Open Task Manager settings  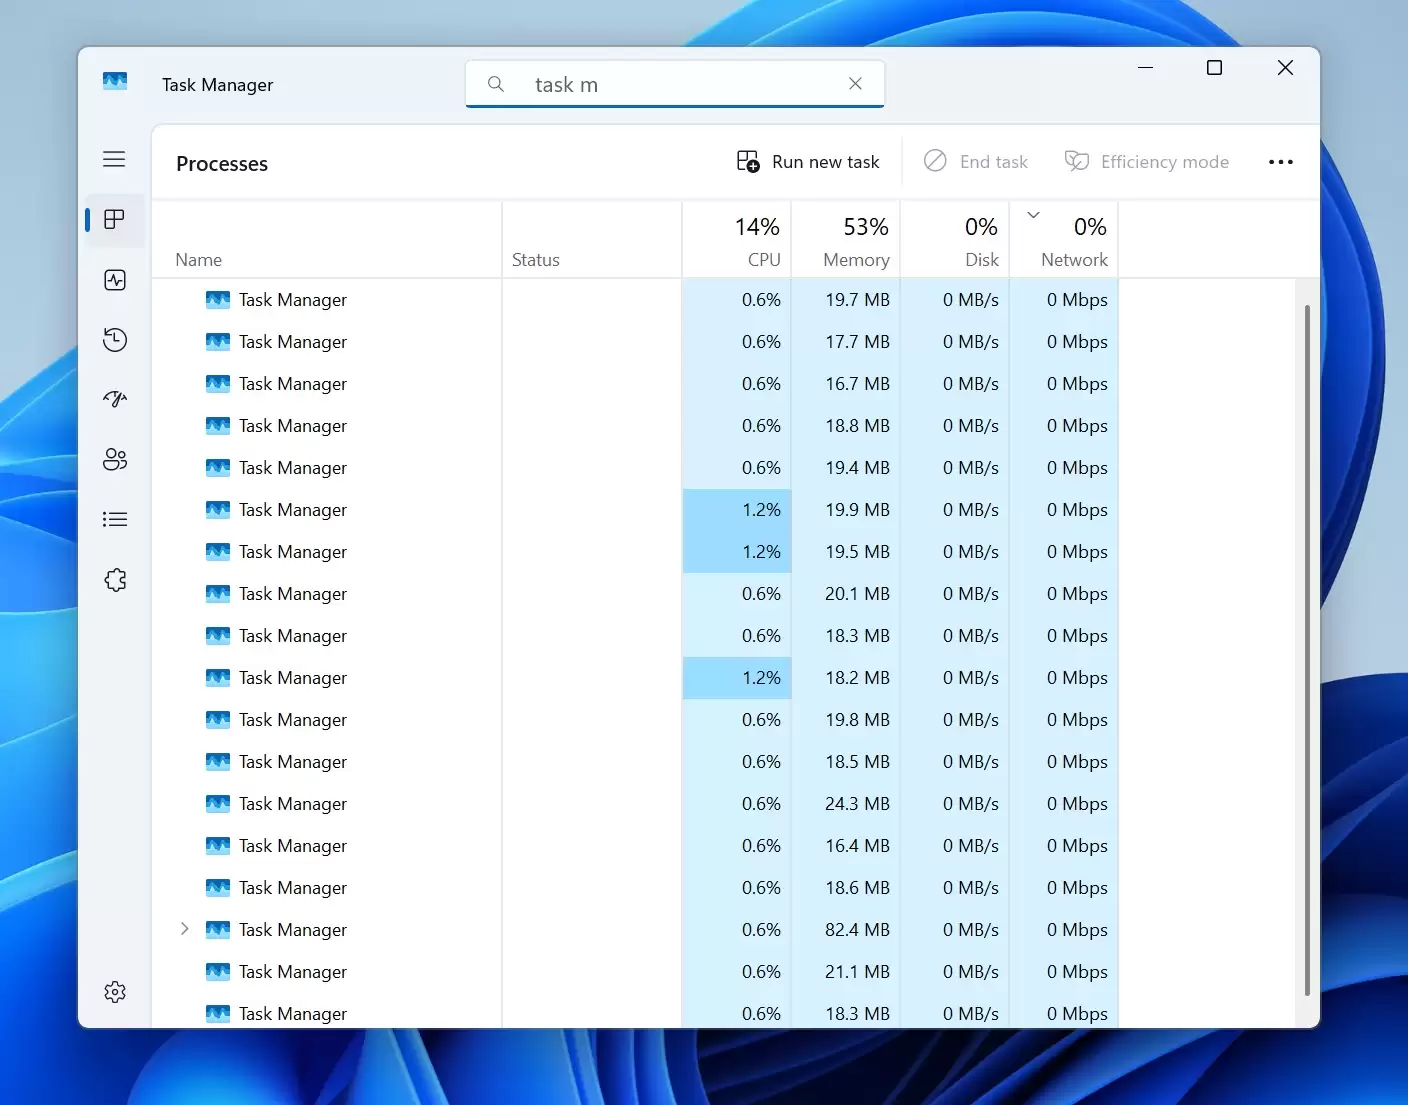[x=114, y=991]
